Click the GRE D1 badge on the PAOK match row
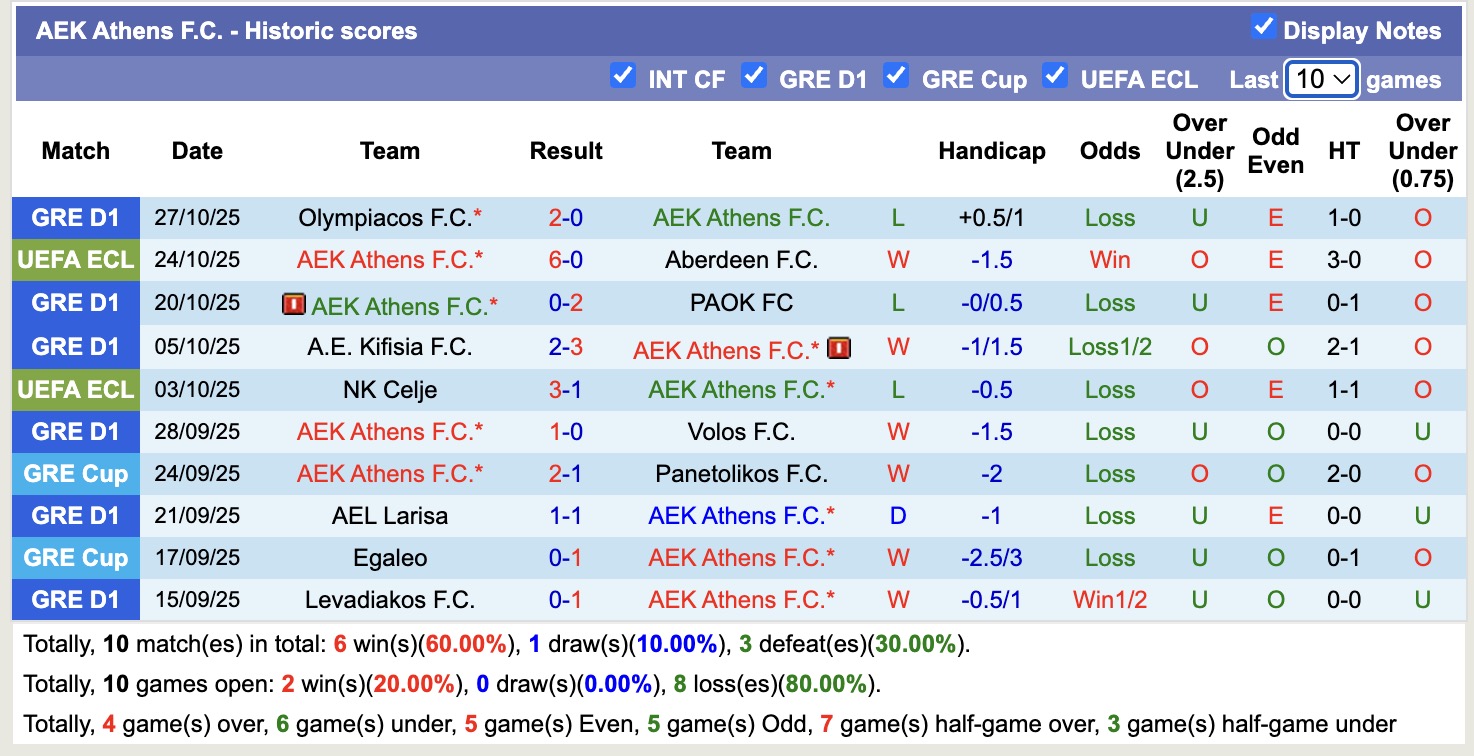The width and height of the screenshot is (1474, 756). pyautogui.click(x=75, y=303)
